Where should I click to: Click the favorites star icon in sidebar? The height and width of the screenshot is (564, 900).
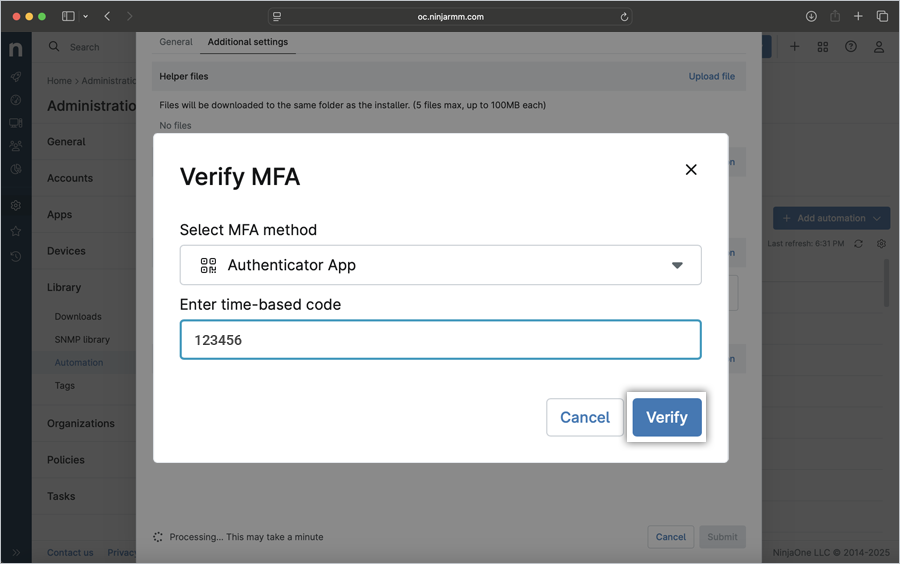pos(16,231)
